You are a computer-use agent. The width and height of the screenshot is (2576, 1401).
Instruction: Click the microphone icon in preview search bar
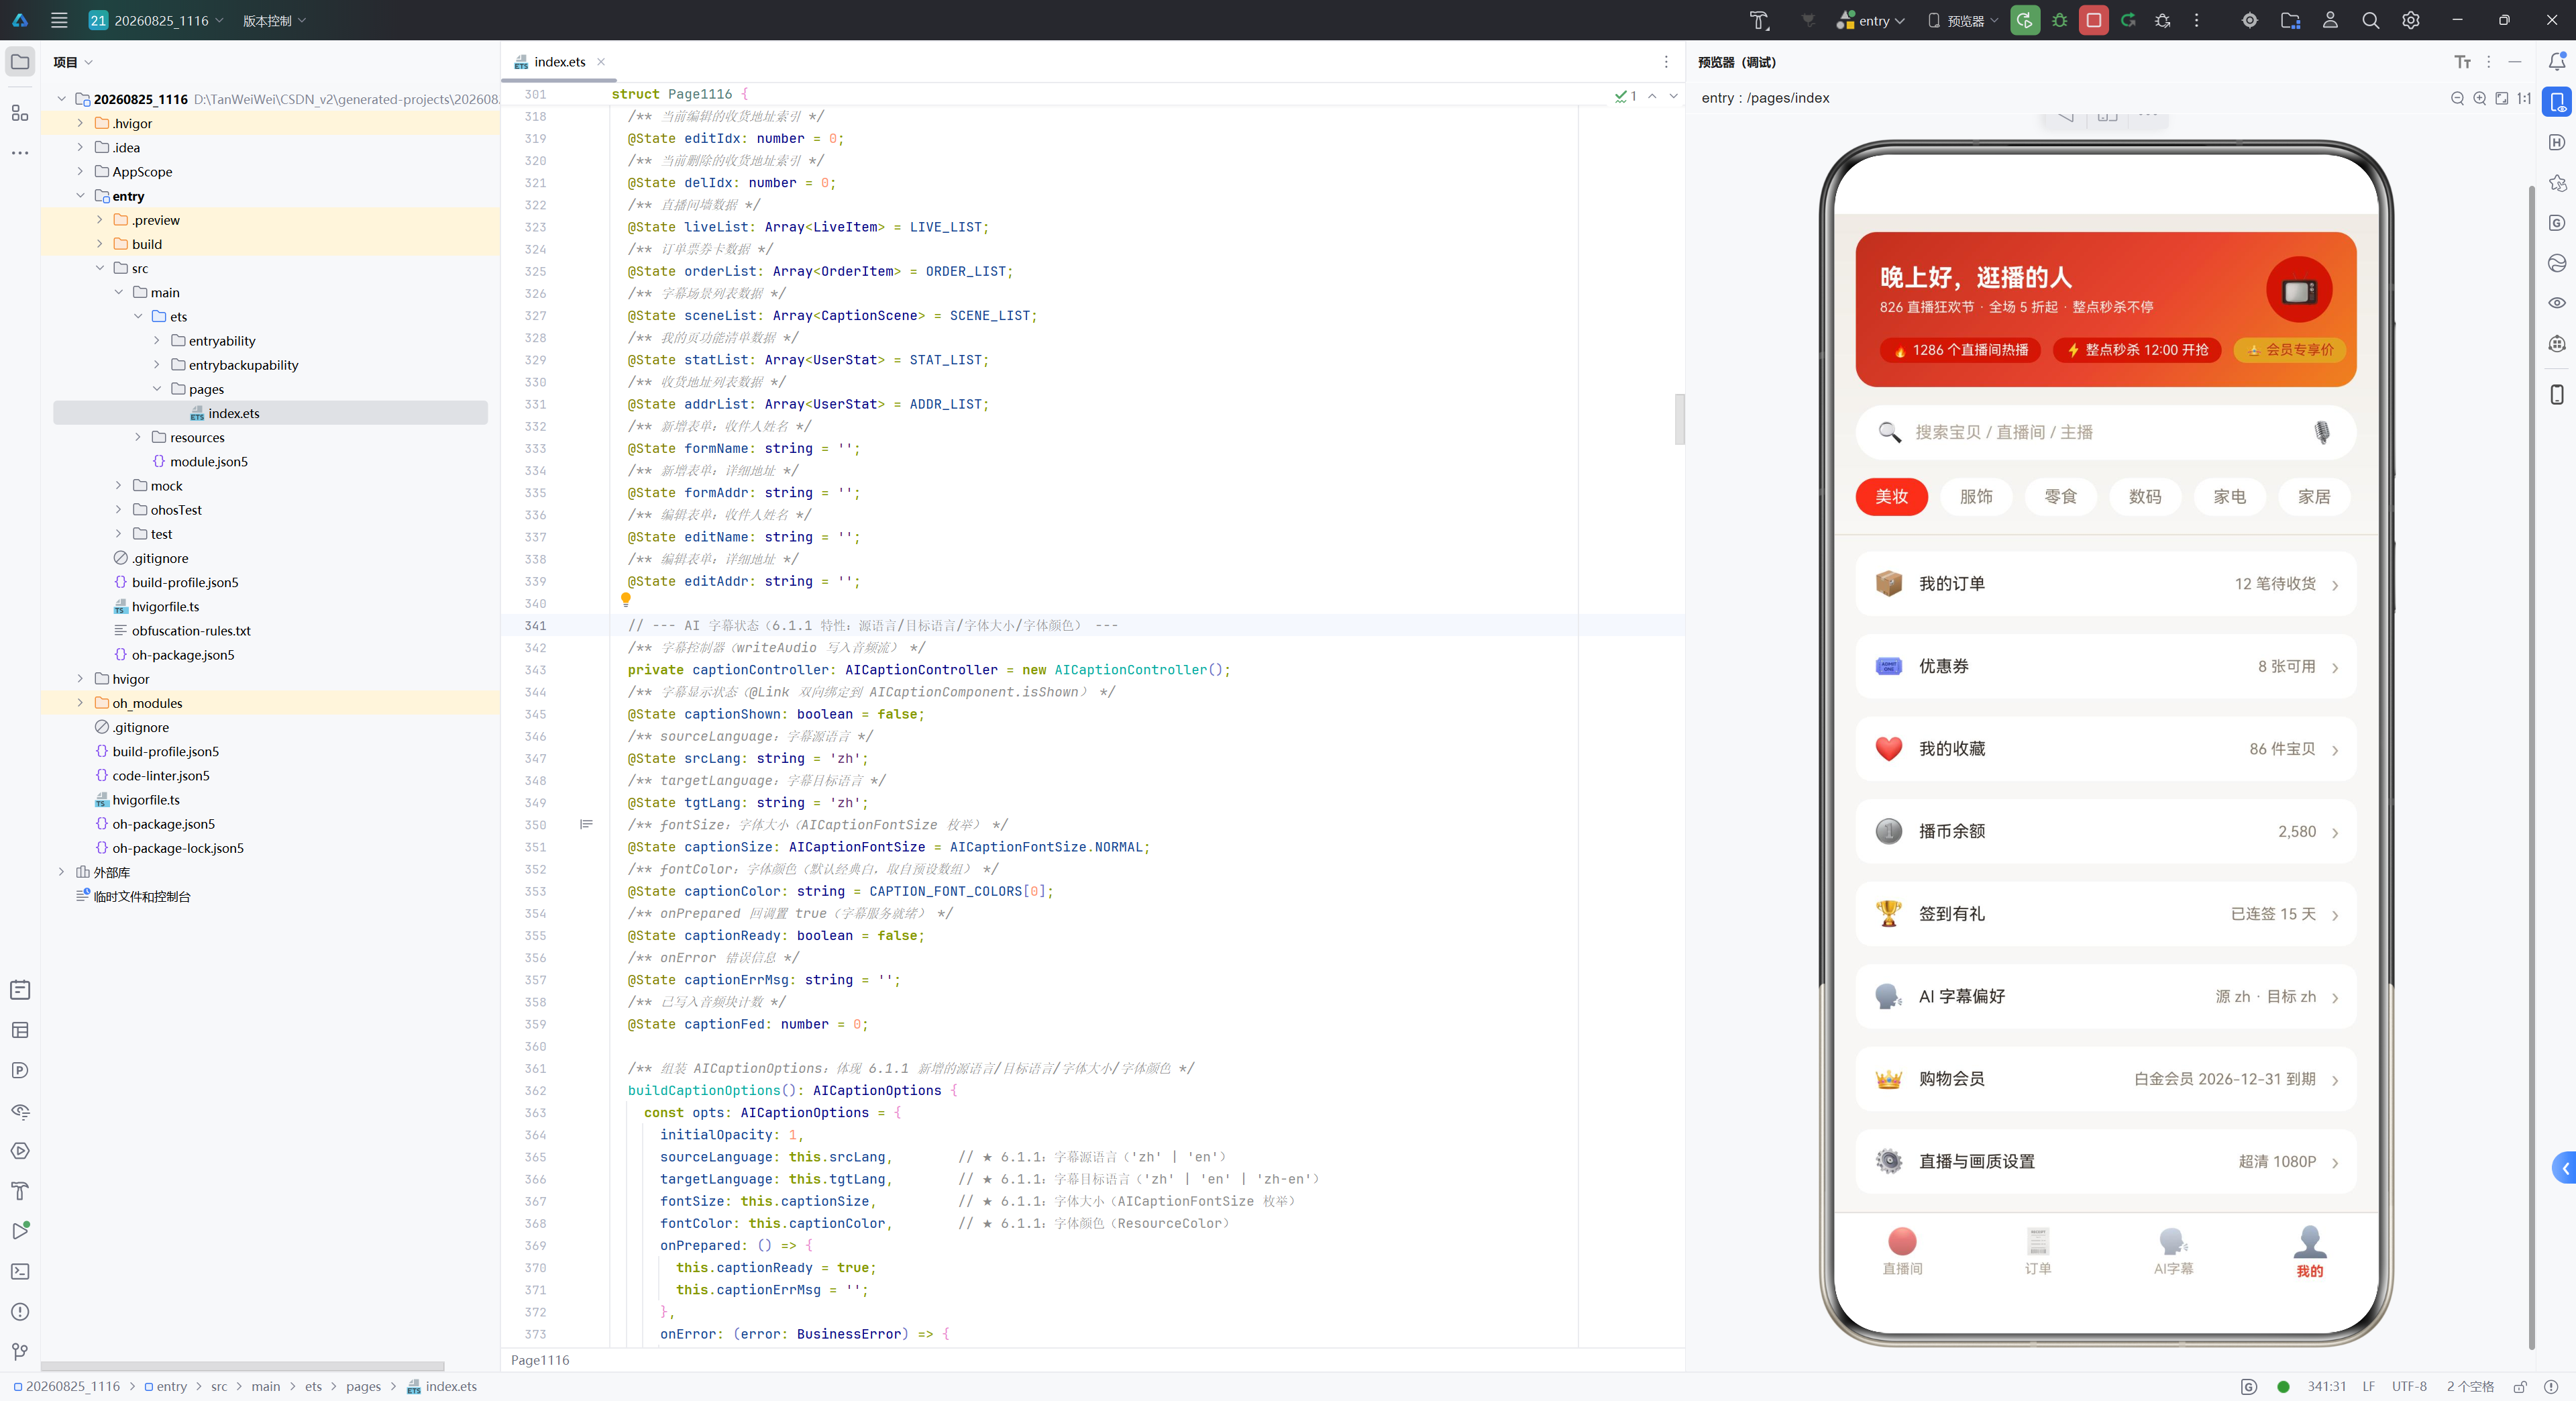point(2322,432)
